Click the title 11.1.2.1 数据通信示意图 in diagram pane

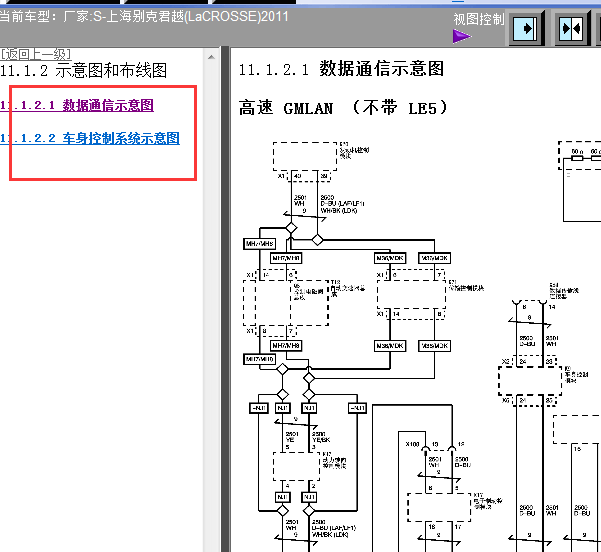tap(341, 69)
